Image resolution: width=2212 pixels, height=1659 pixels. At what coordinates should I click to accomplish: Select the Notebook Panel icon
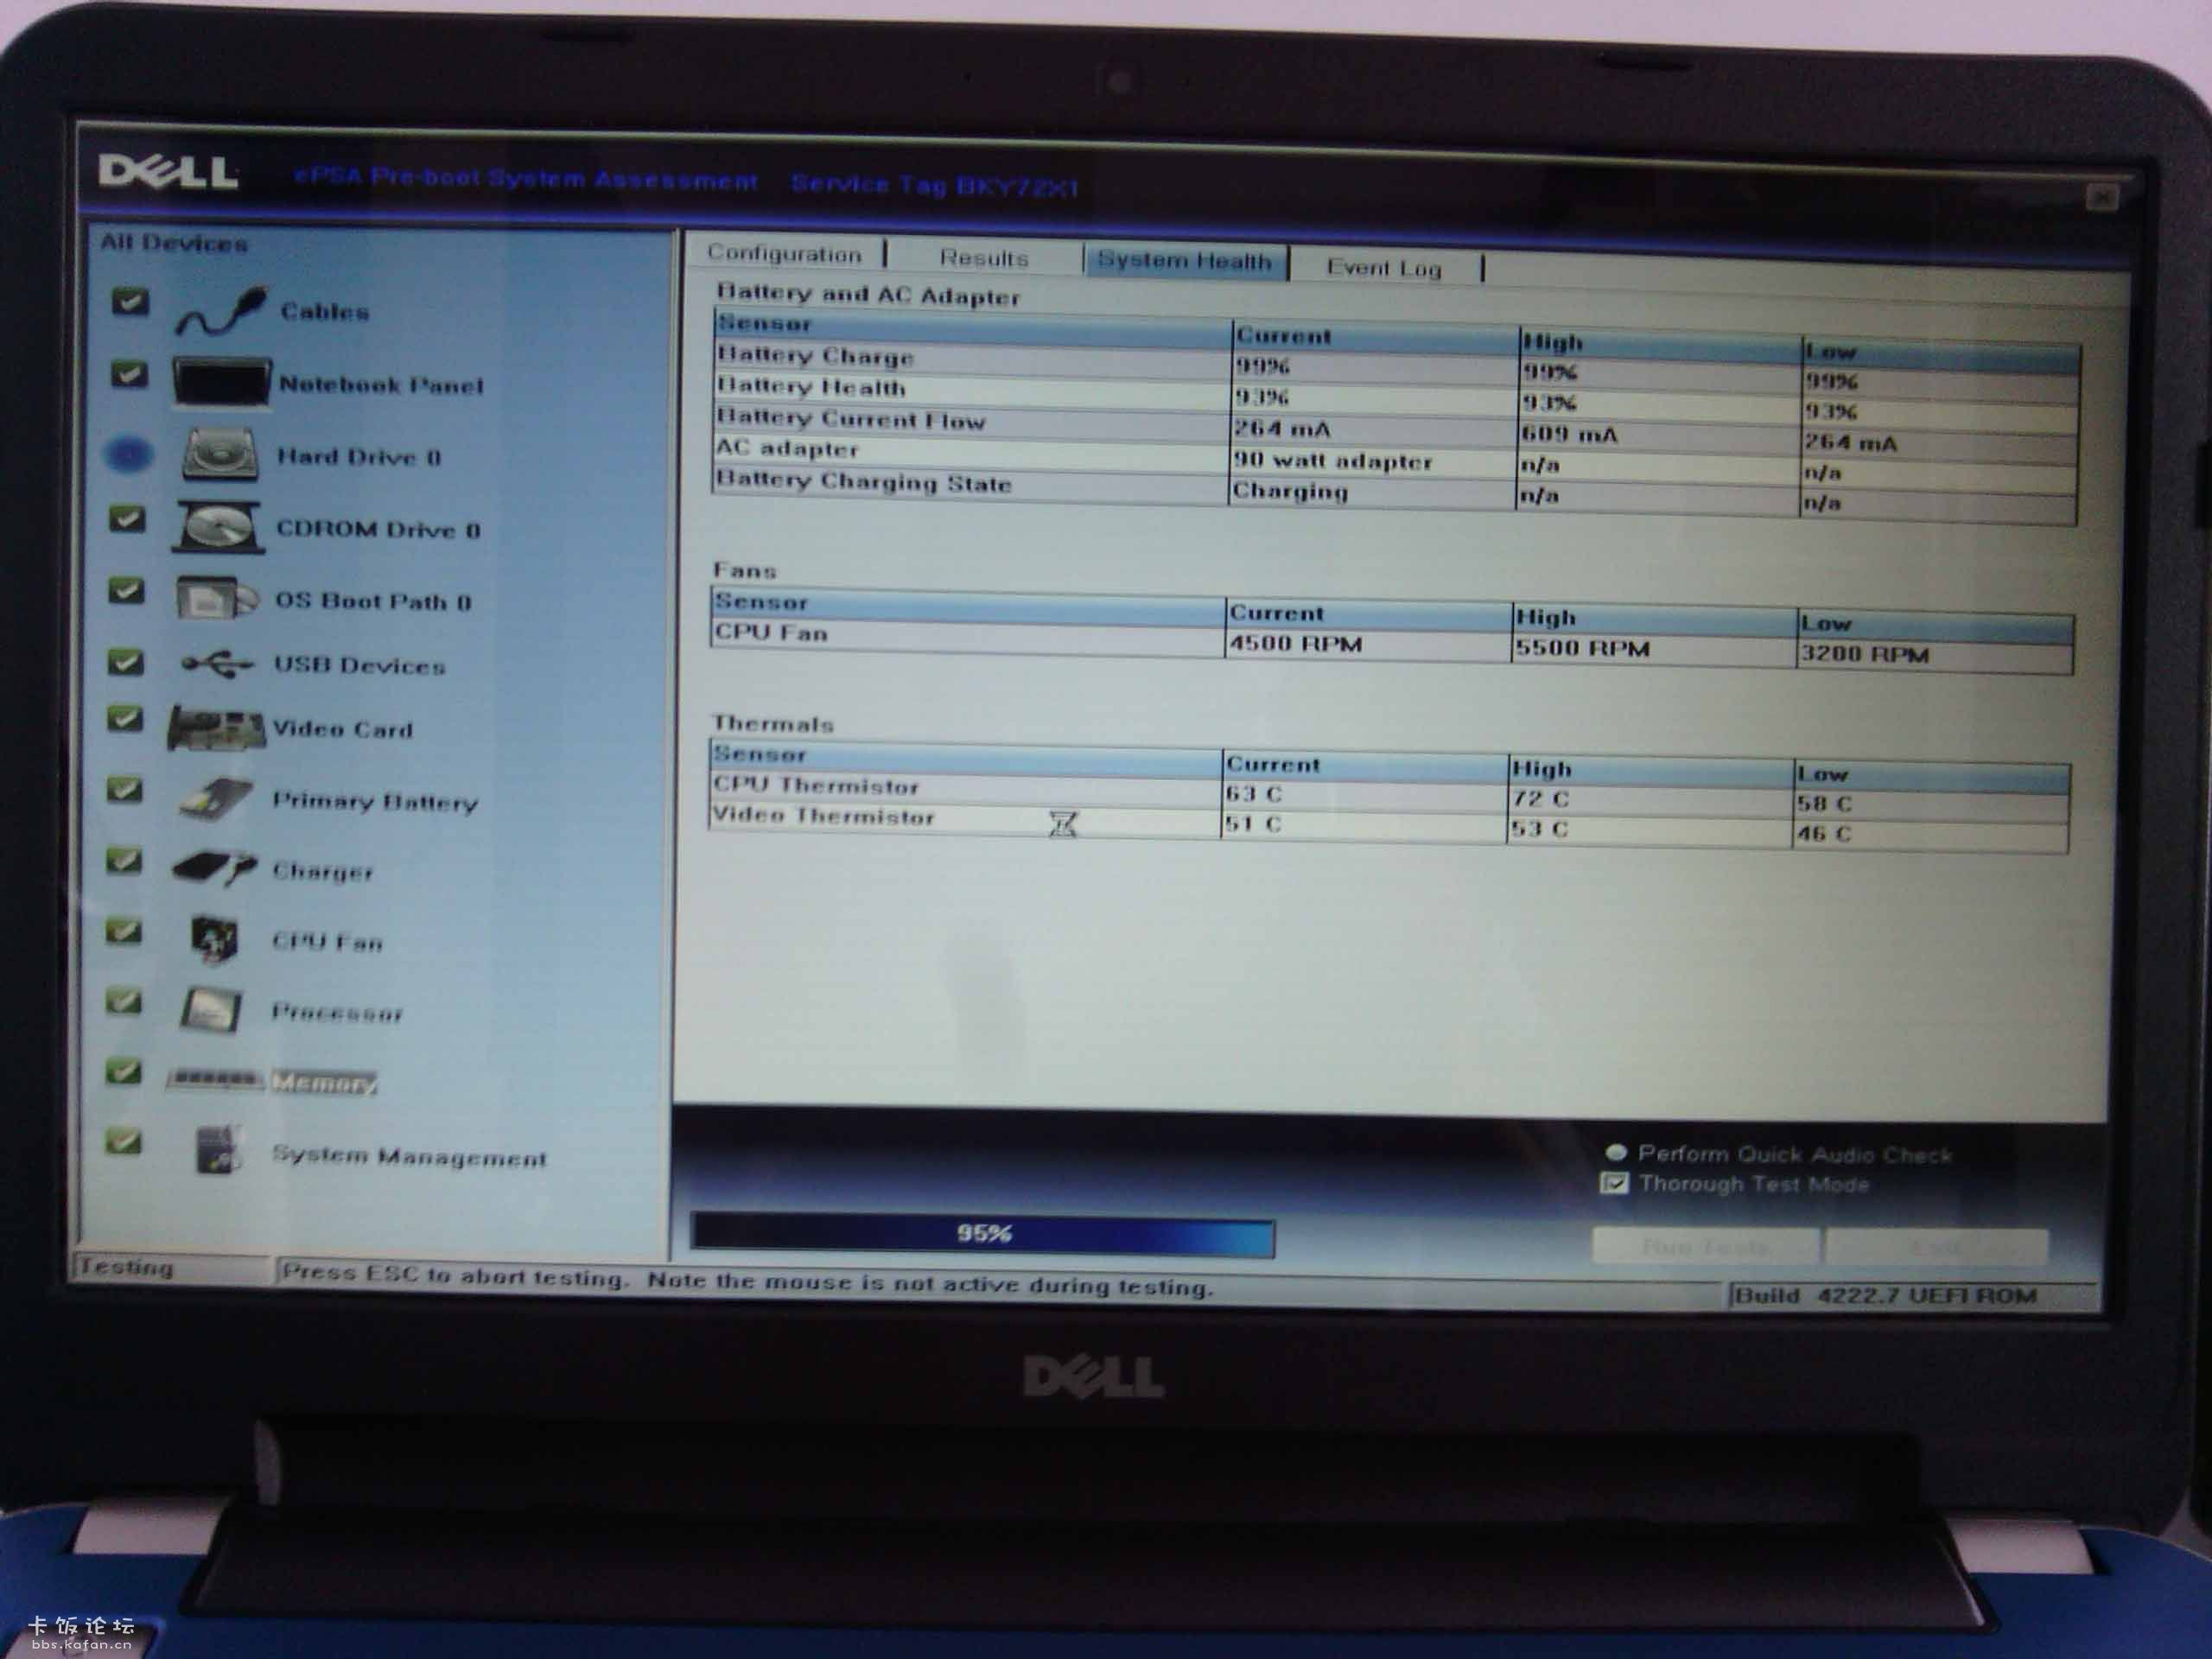(x=221, y=383)
